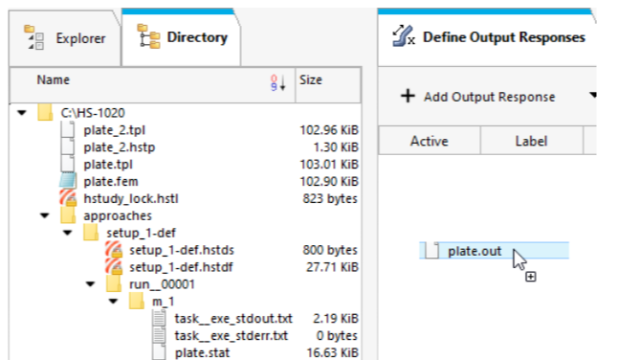
Task: Click the sort order icon in Name header
Action: (x=278, y=82)
